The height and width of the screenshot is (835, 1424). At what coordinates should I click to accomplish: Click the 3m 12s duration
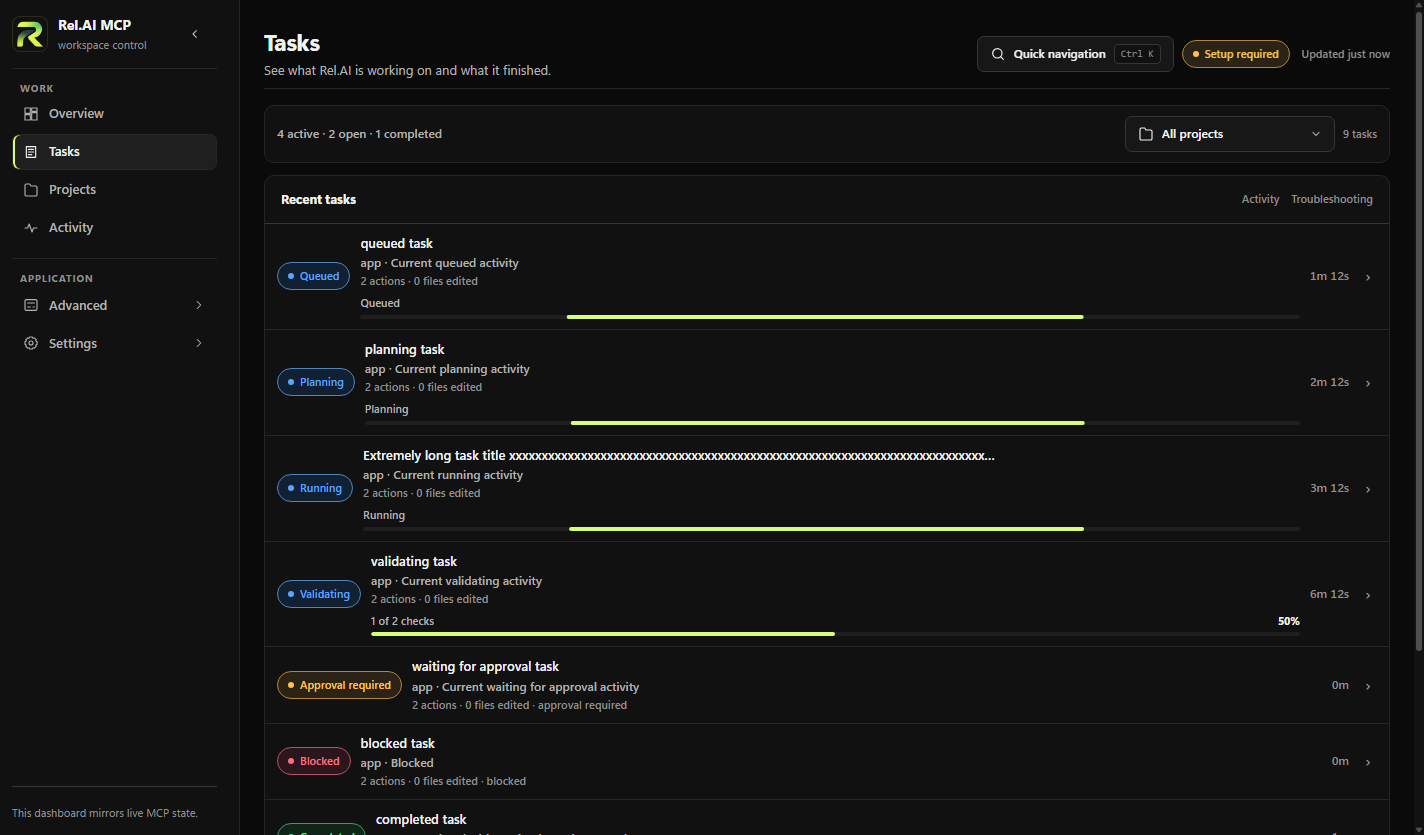[x=1329, y=488]
